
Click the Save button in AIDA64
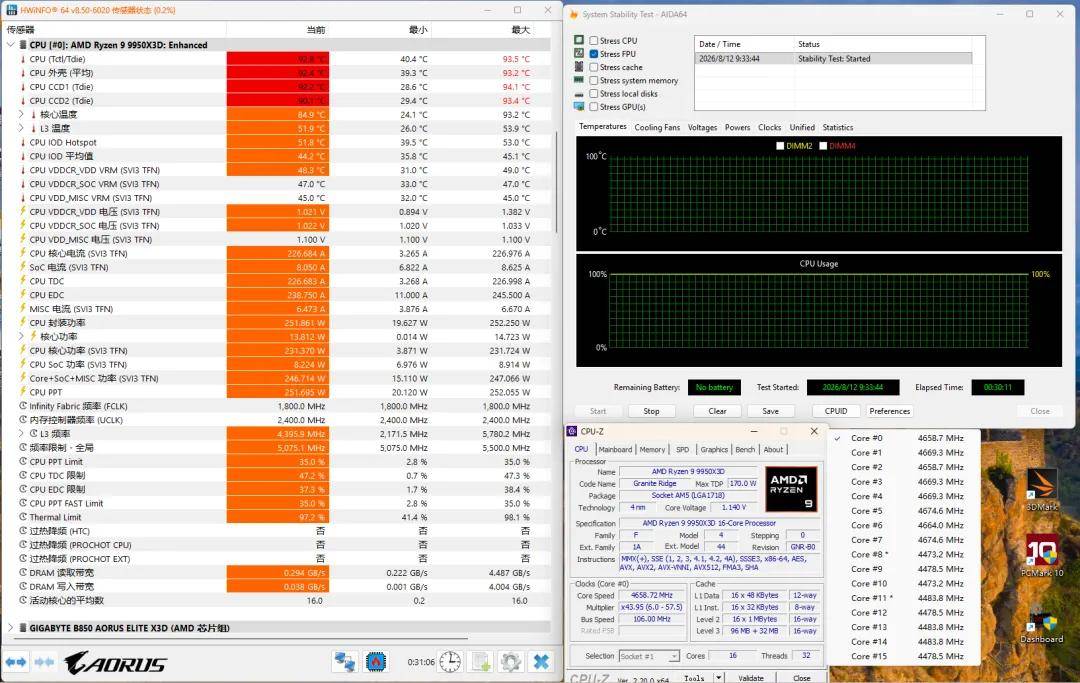[771, 411]
